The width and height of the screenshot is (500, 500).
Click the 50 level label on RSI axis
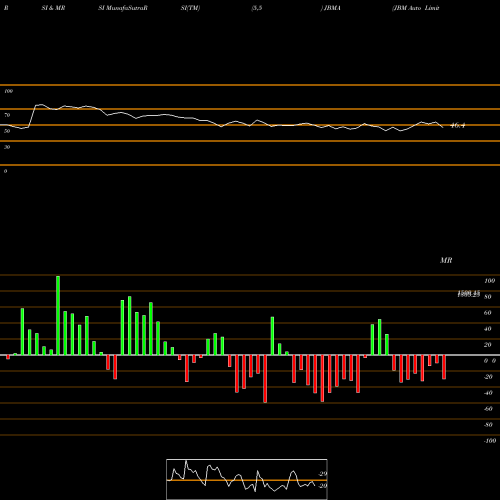pyautogui.click(x=7, y=131)
